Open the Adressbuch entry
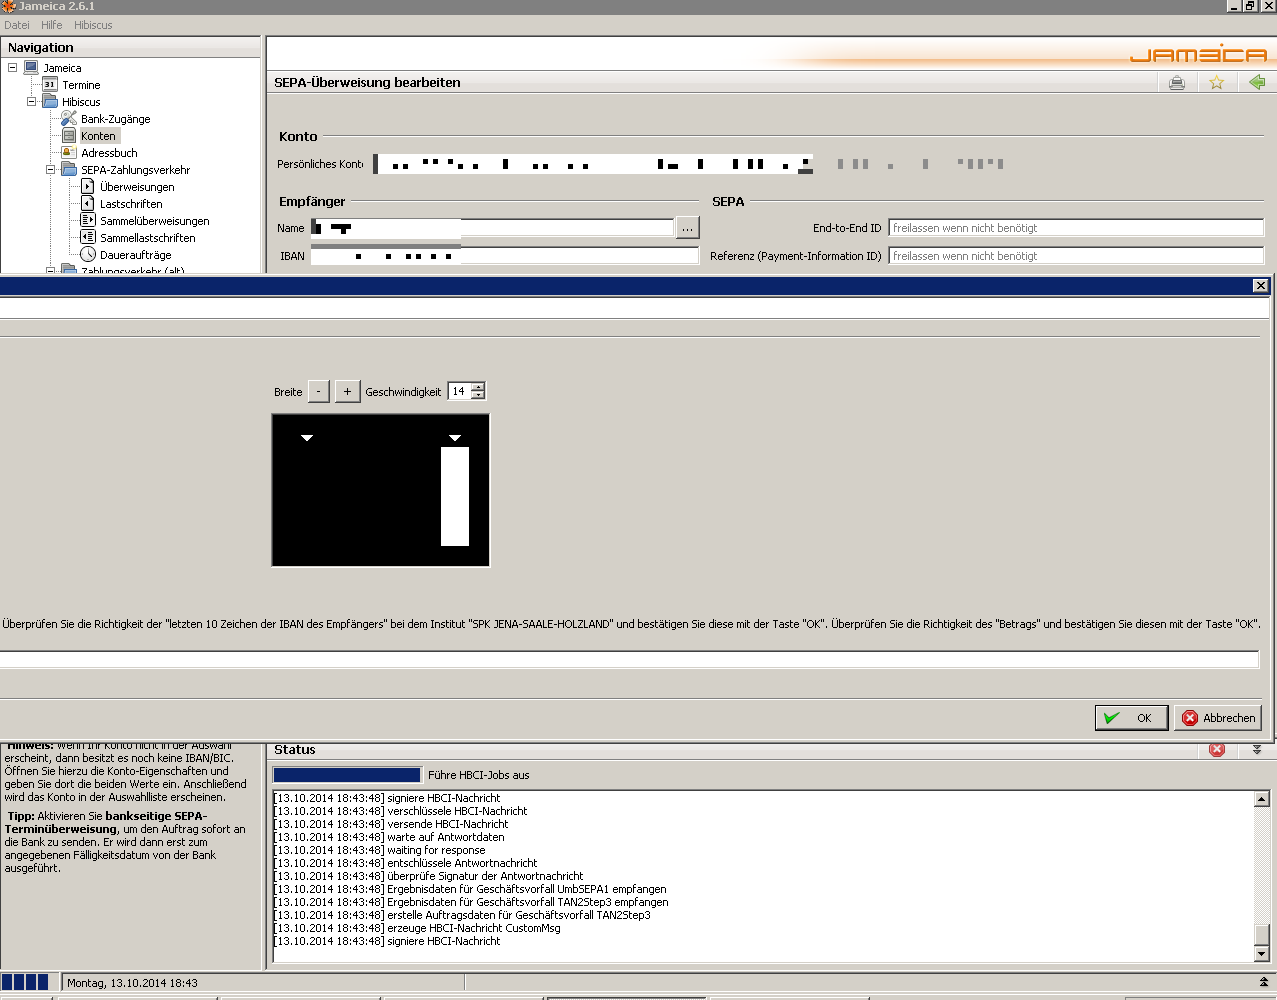The image size is (1277, 1000). (109, 153)
